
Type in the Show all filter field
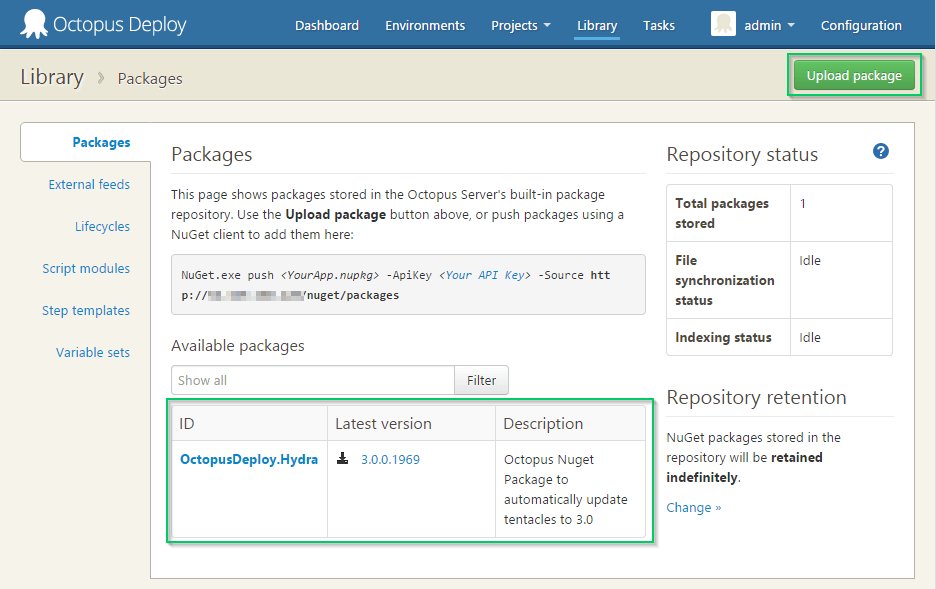coord(312,380)
